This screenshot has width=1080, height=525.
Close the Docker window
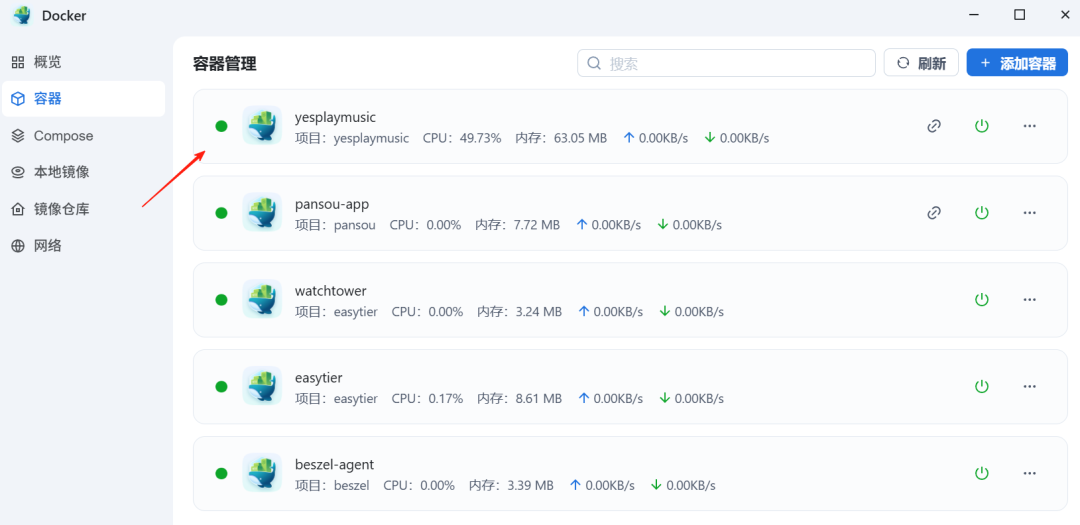pyautogui.click(x=1065, y=15)
